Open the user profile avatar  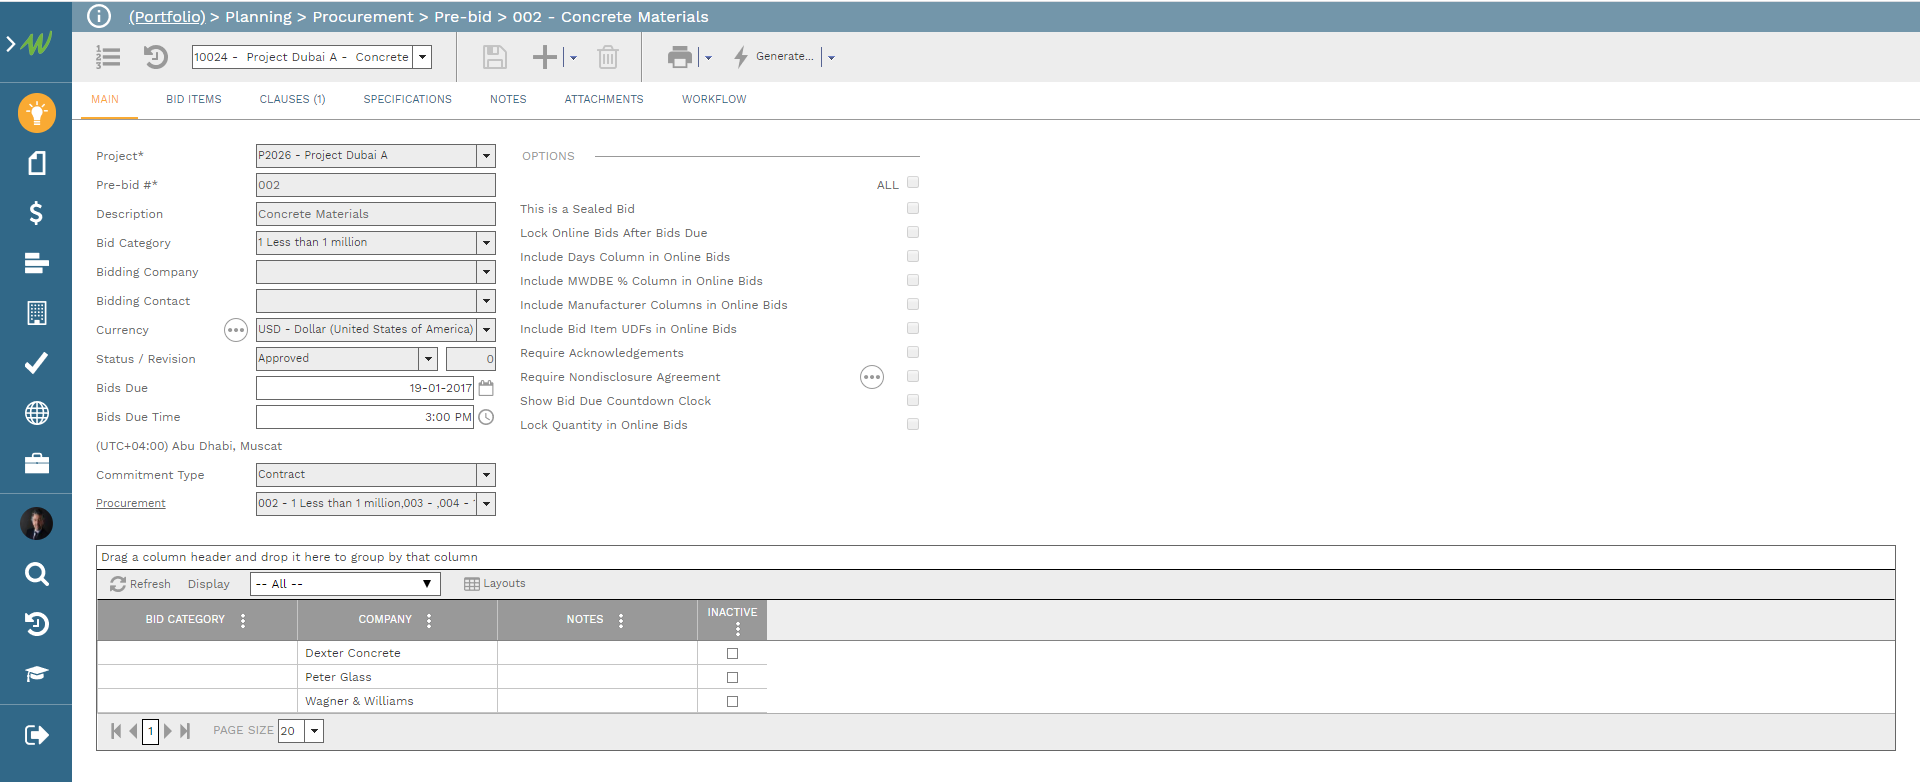tap(36, 523)
